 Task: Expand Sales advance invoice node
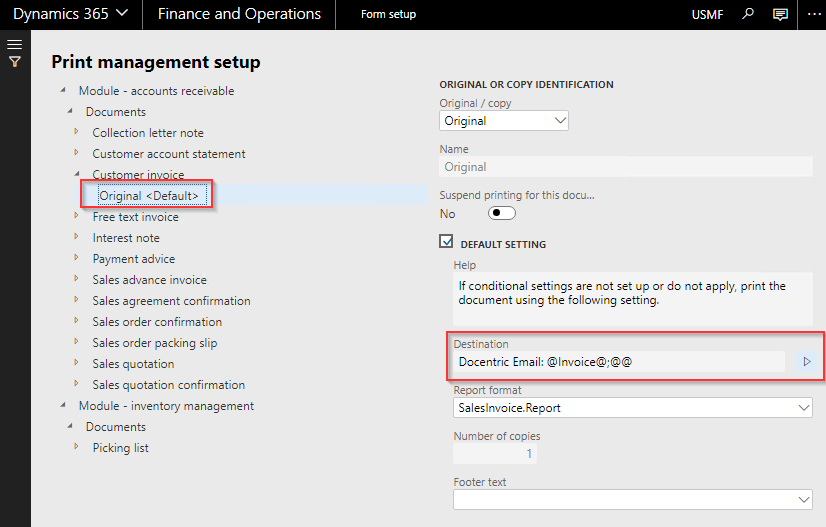[76, 278]
